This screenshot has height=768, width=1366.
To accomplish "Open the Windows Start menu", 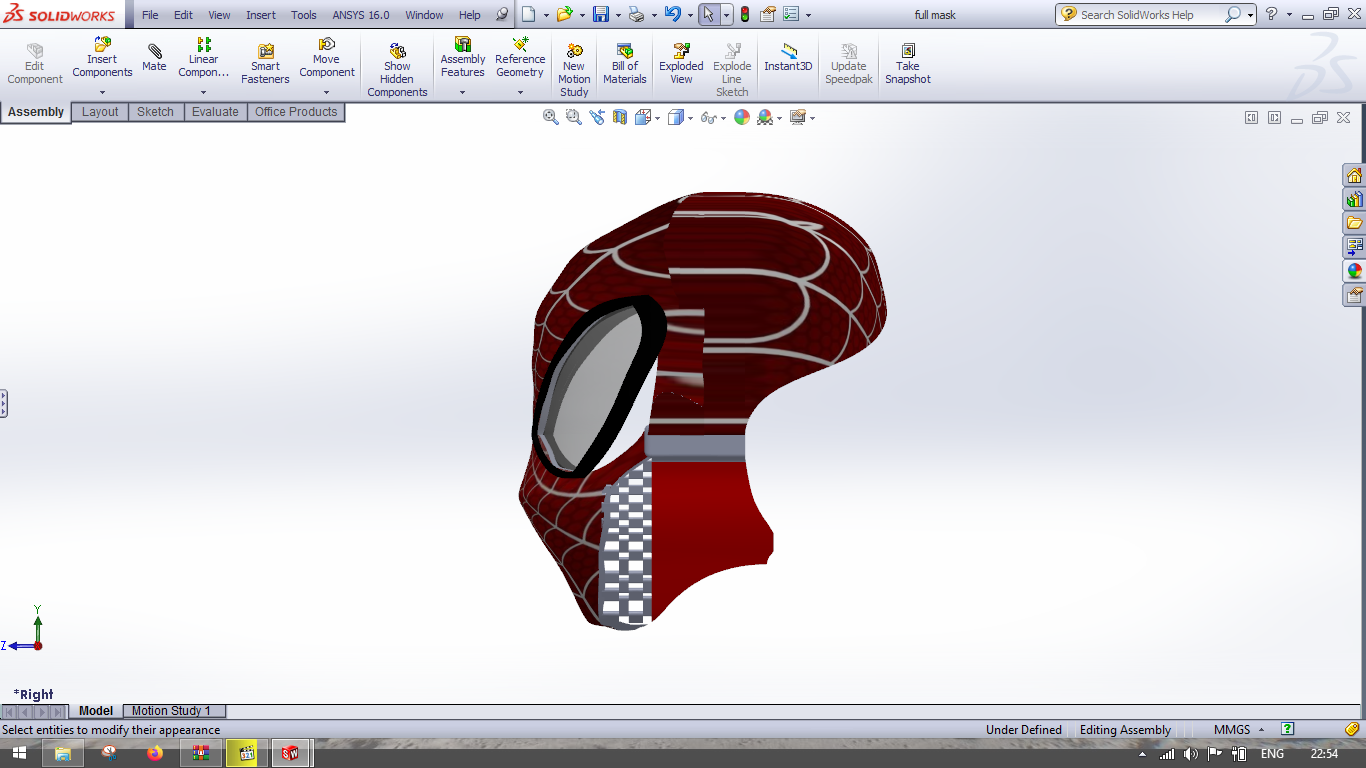I will point(18,753).
